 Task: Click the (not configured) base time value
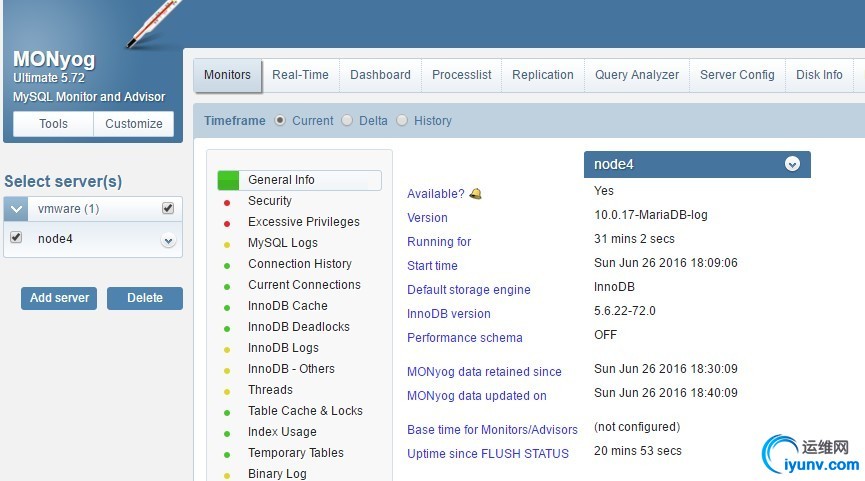pos(637,427)
